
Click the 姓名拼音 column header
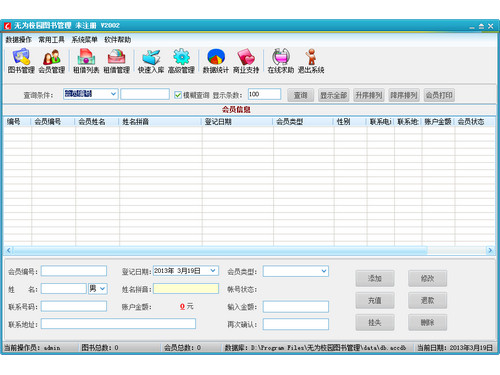tap(160, 122)
